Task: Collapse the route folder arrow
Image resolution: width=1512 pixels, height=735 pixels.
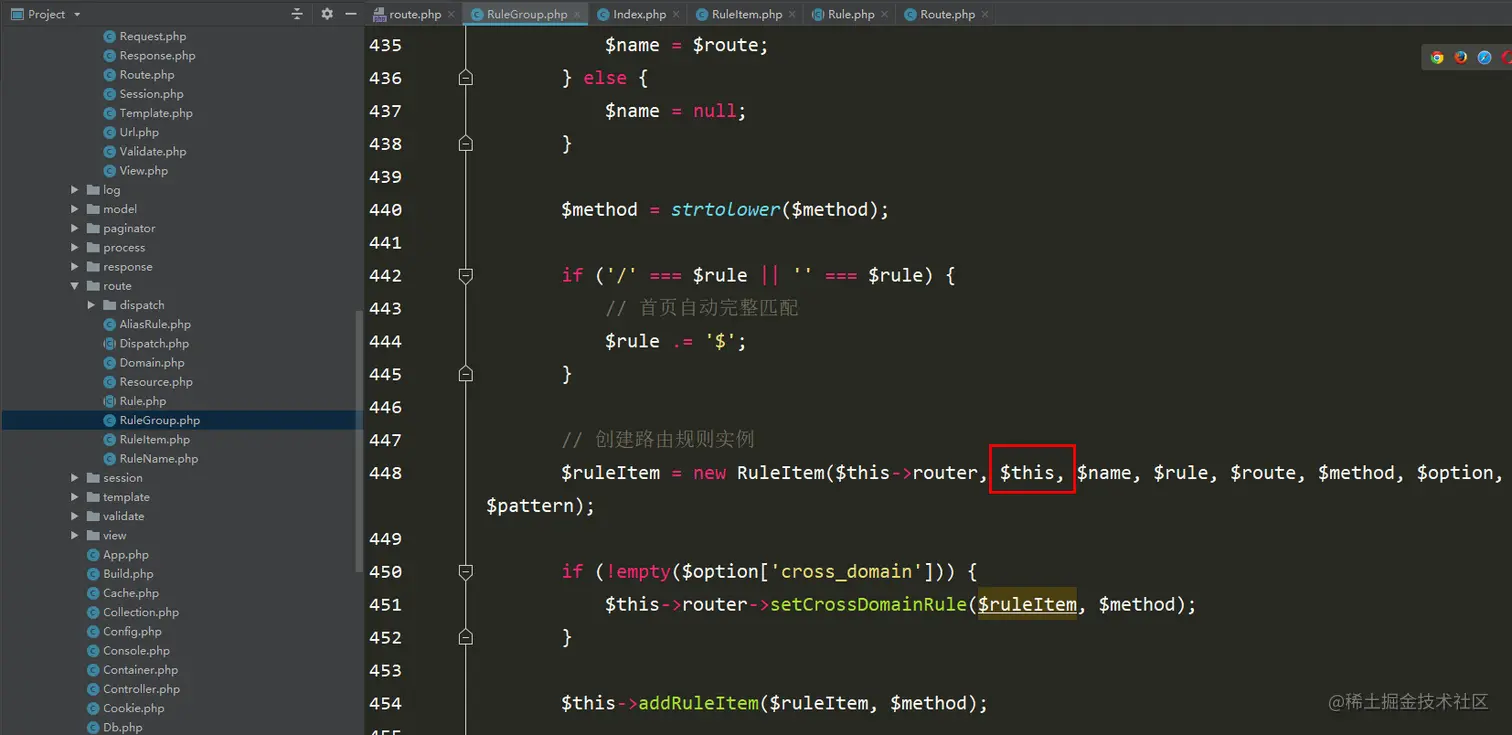Action: pos(75,286)
